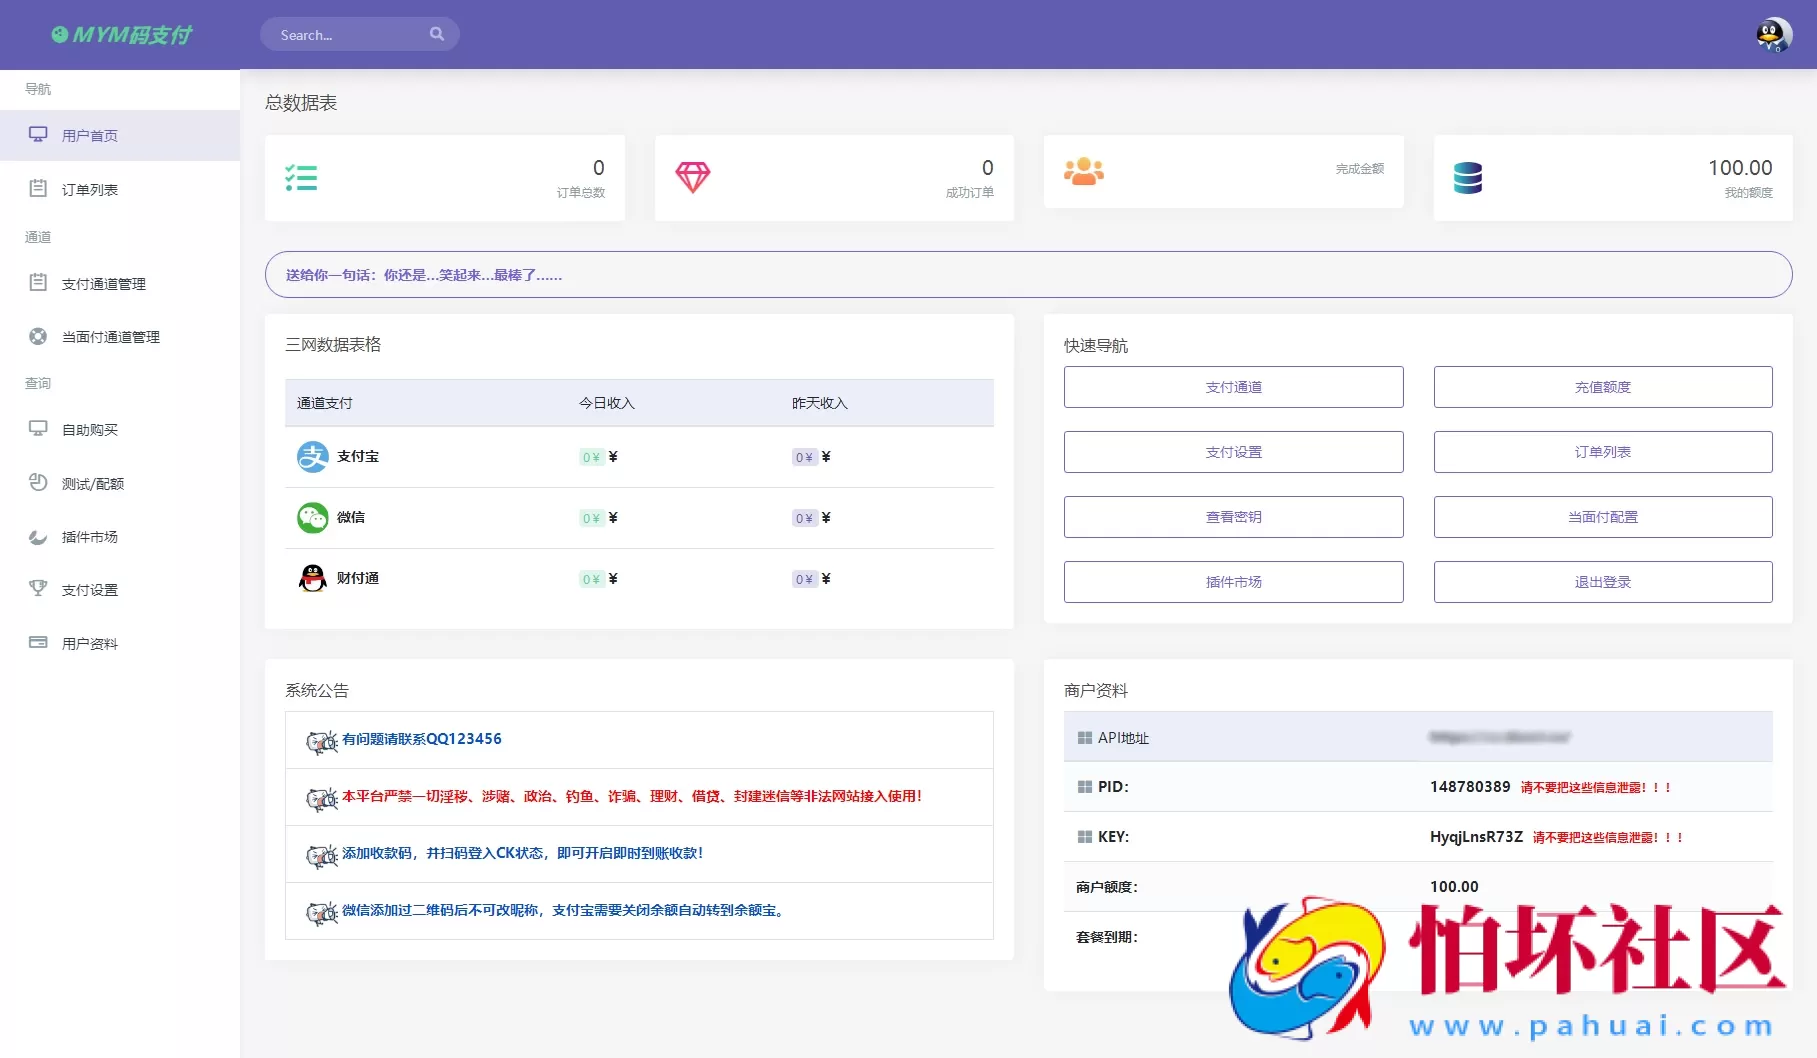Select 用户首页 in the sidebar
Screen dimensions: 1817x1058
(88, 134)
